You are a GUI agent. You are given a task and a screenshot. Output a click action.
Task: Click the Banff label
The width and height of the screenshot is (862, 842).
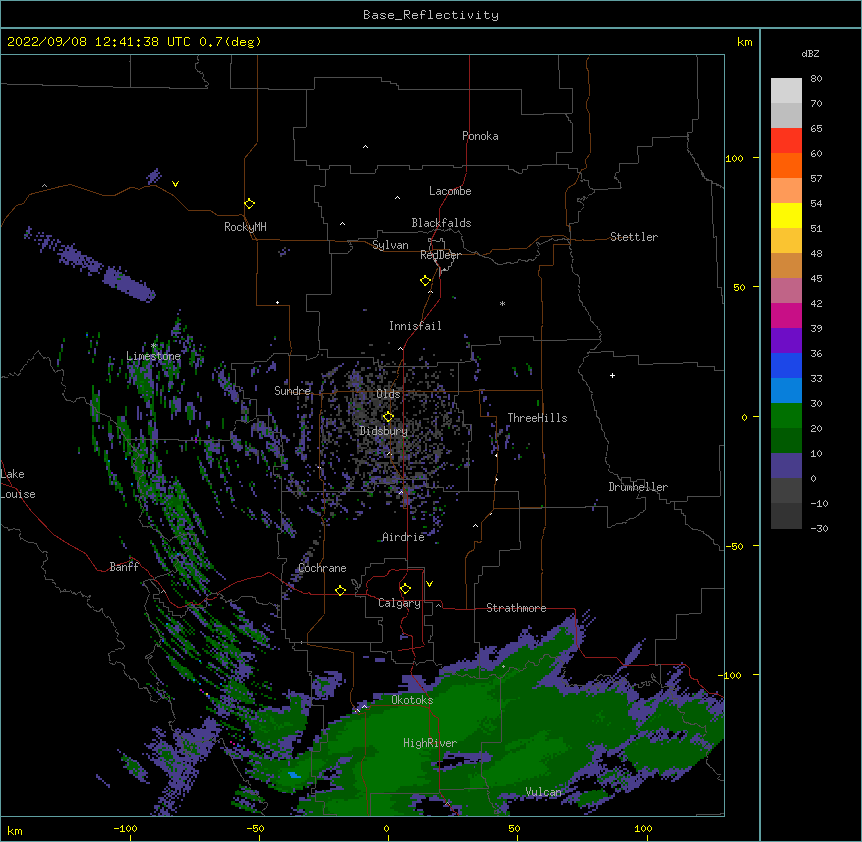pyautogui.click(x=124, y=567)
